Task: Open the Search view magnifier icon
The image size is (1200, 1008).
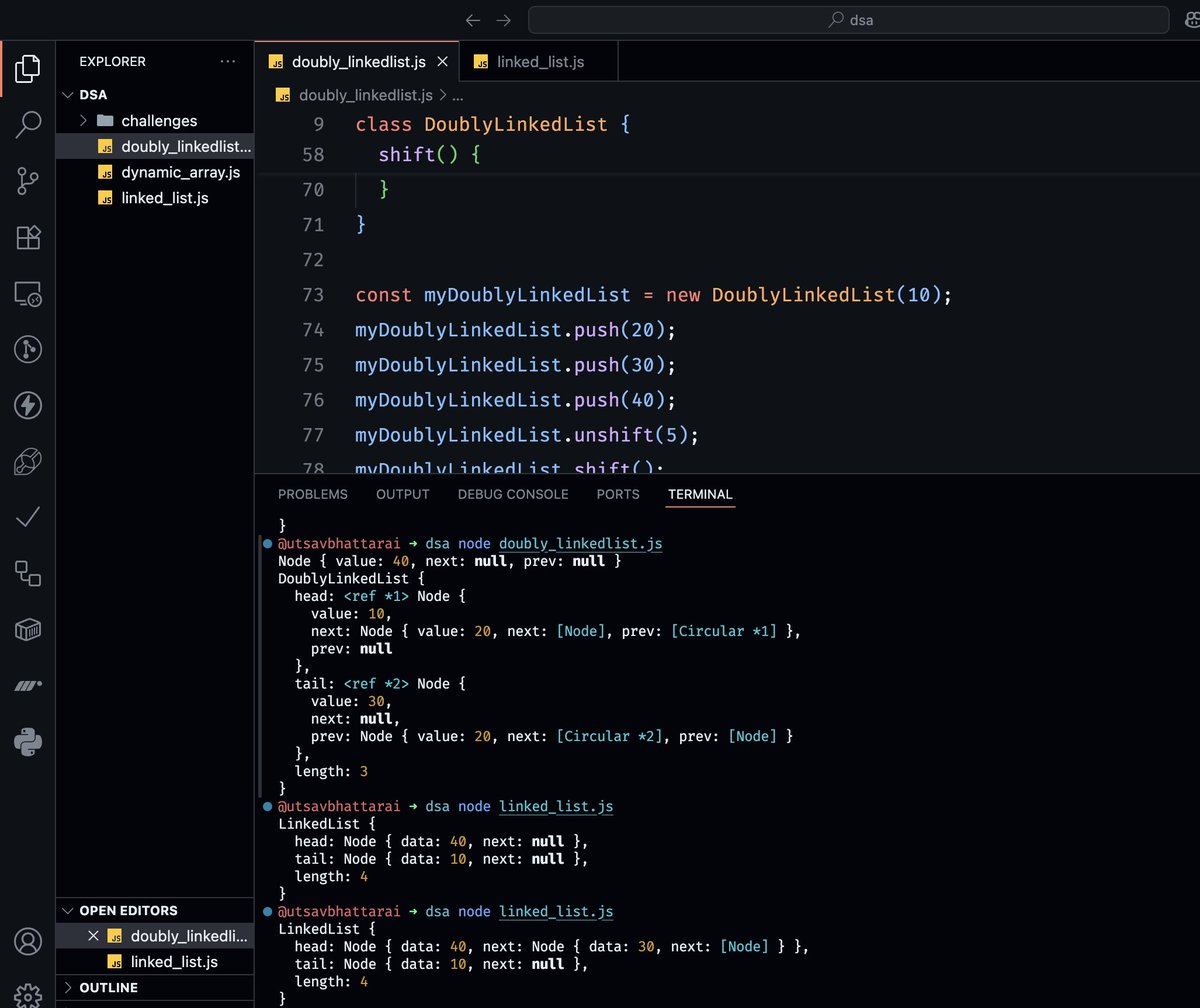Action: [x=28, y=124]
